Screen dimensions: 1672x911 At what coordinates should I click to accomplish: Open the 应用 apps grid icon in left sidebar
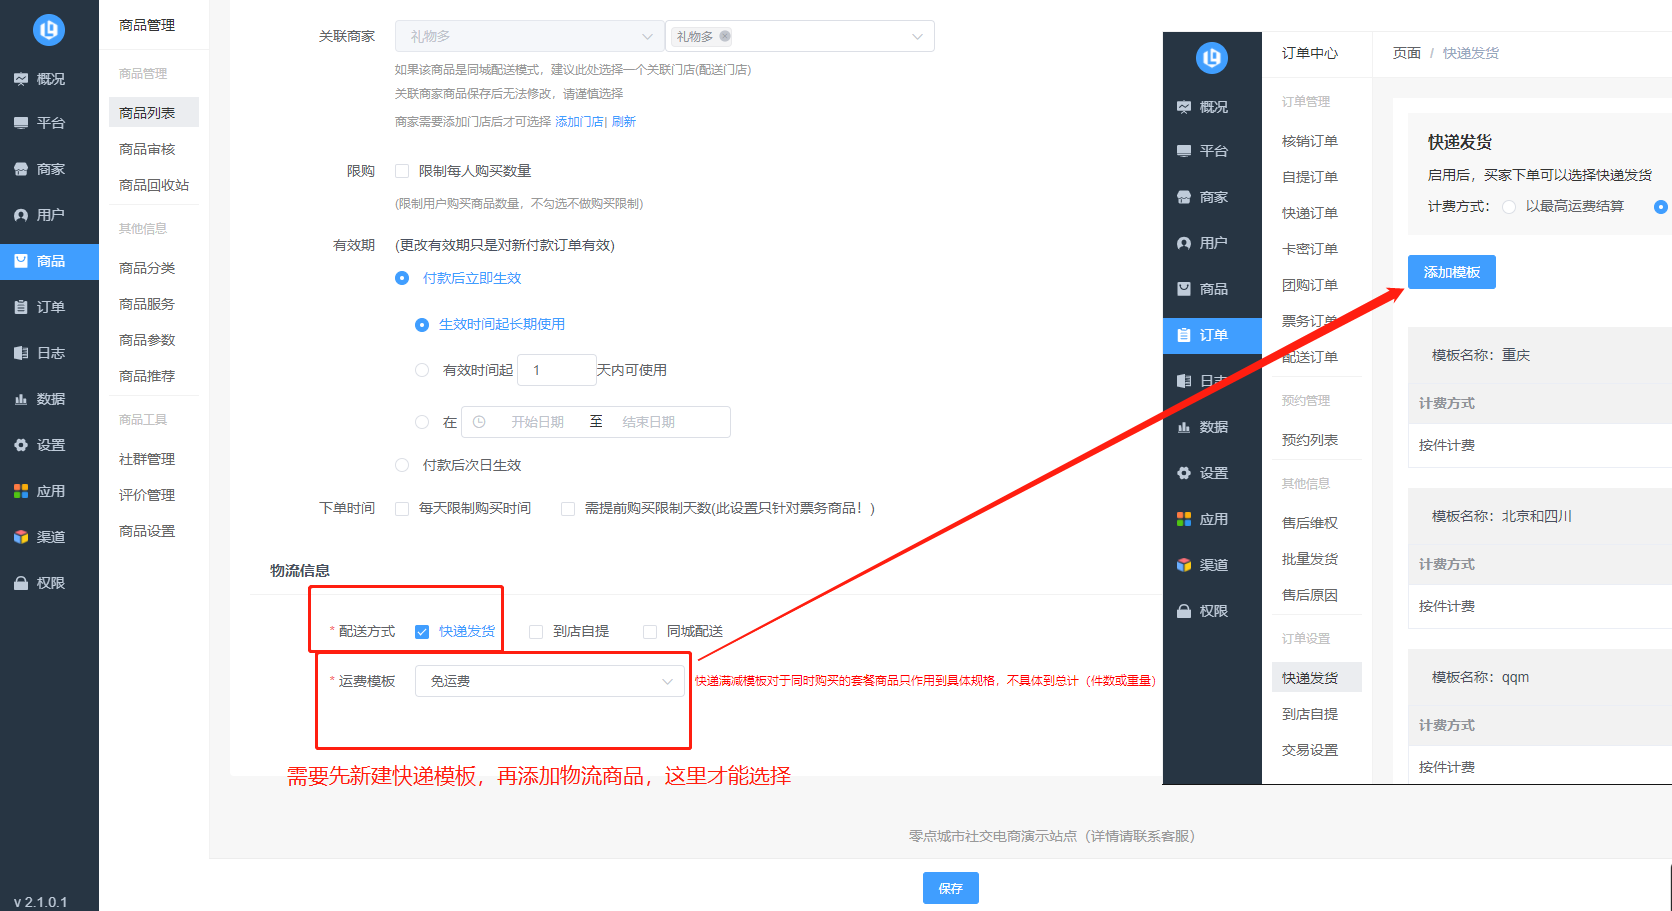21,491
